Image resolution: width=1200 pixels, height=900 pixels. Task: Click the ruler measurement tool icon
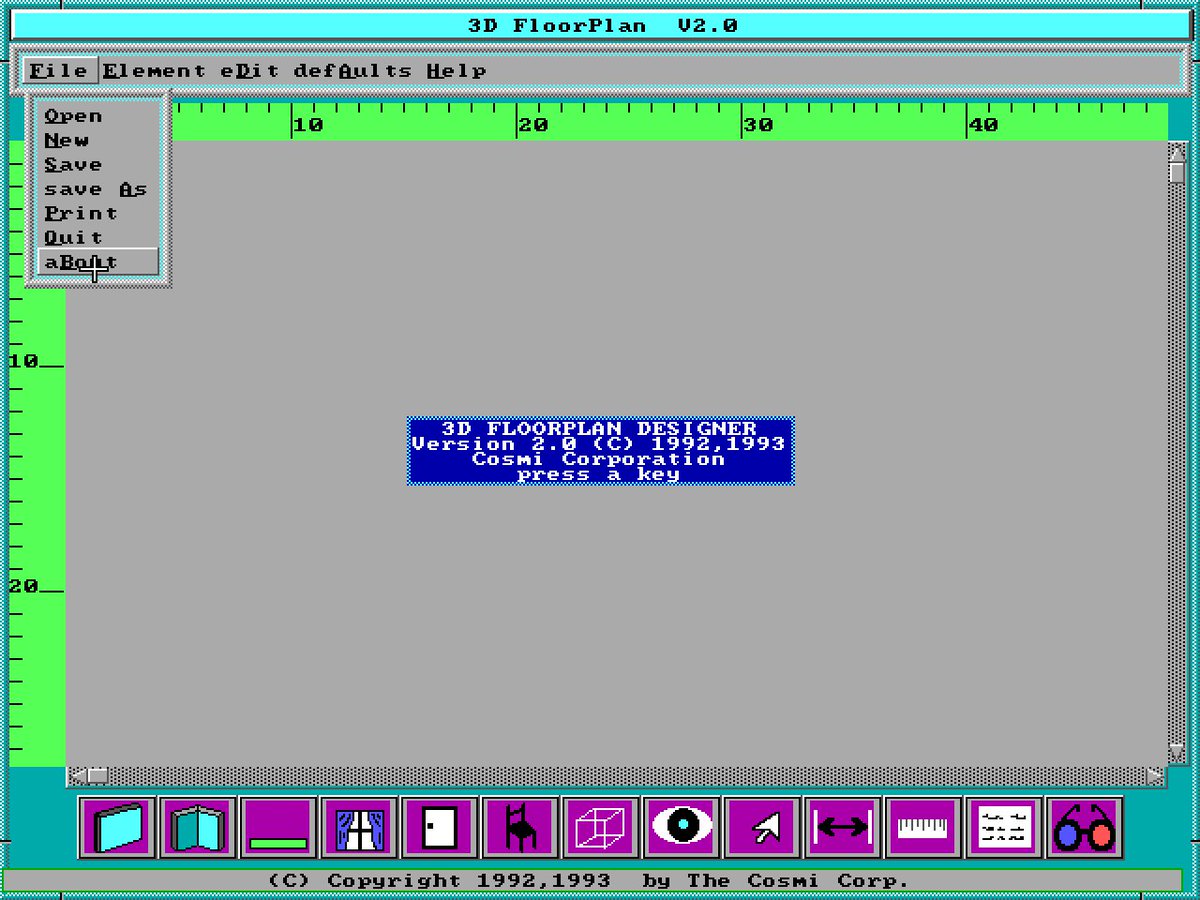tap(923, 828)
